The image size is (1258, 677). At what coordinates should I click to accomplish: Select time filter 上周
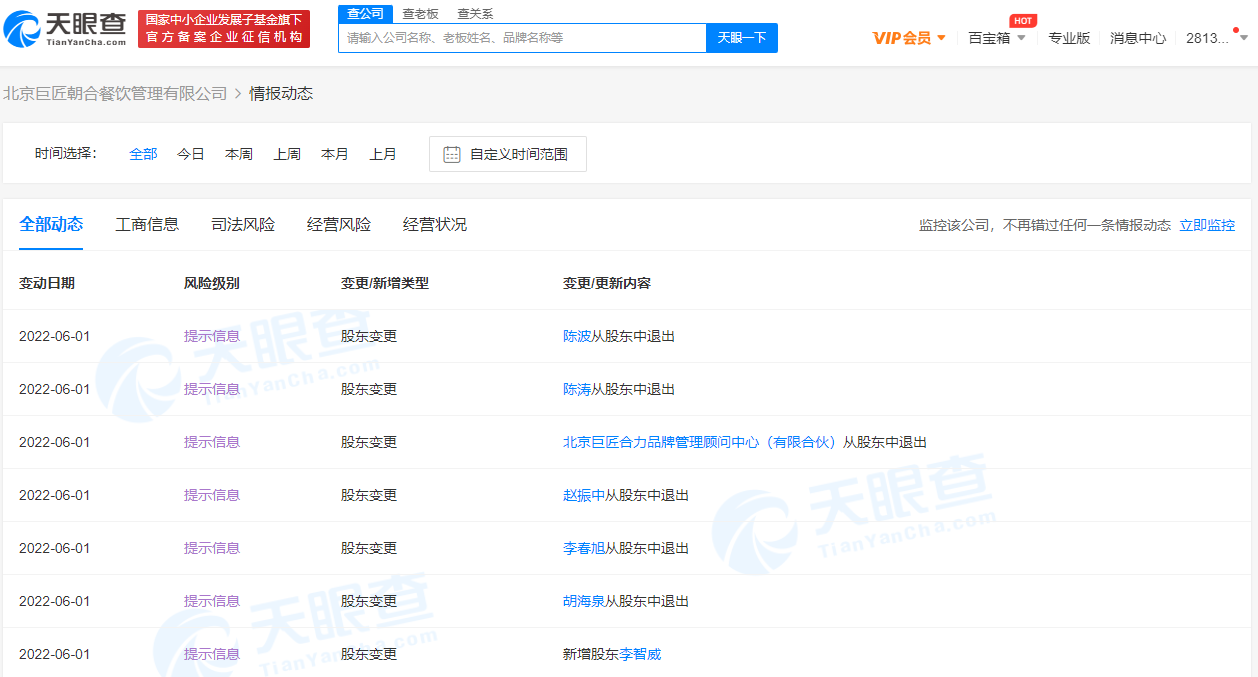[287, 154]
